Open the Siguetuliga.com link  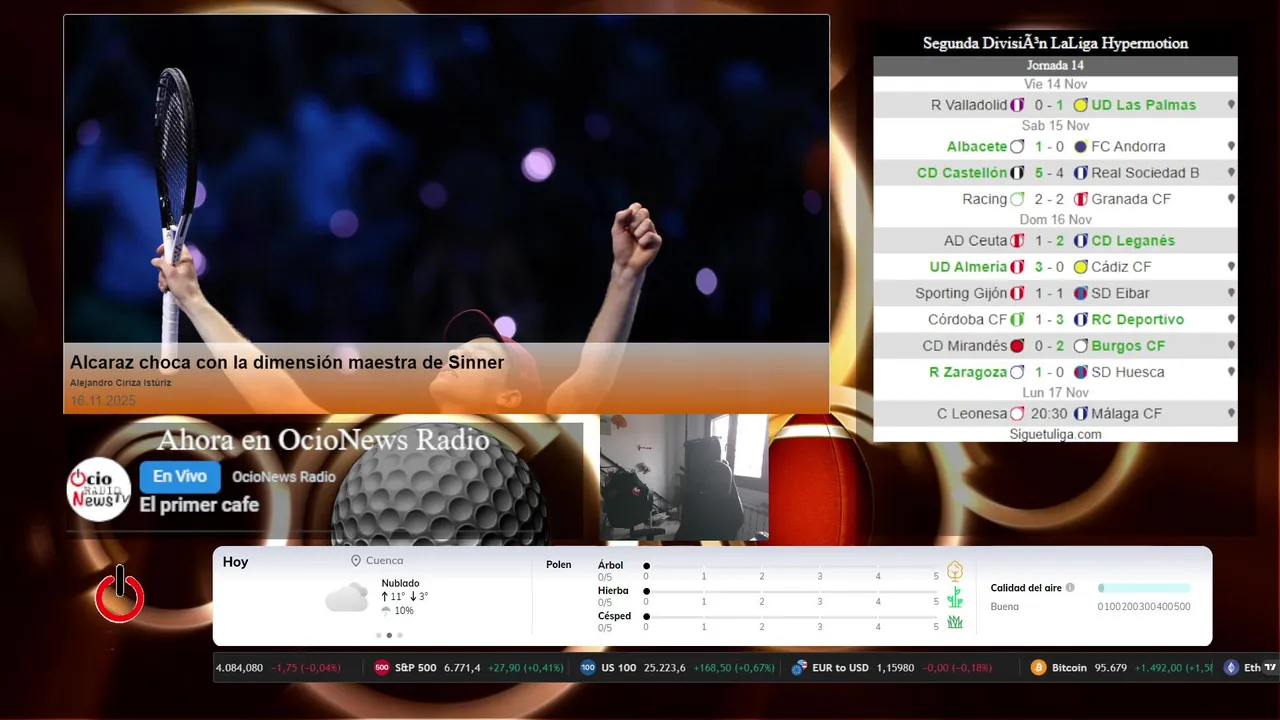point(1055,434)
